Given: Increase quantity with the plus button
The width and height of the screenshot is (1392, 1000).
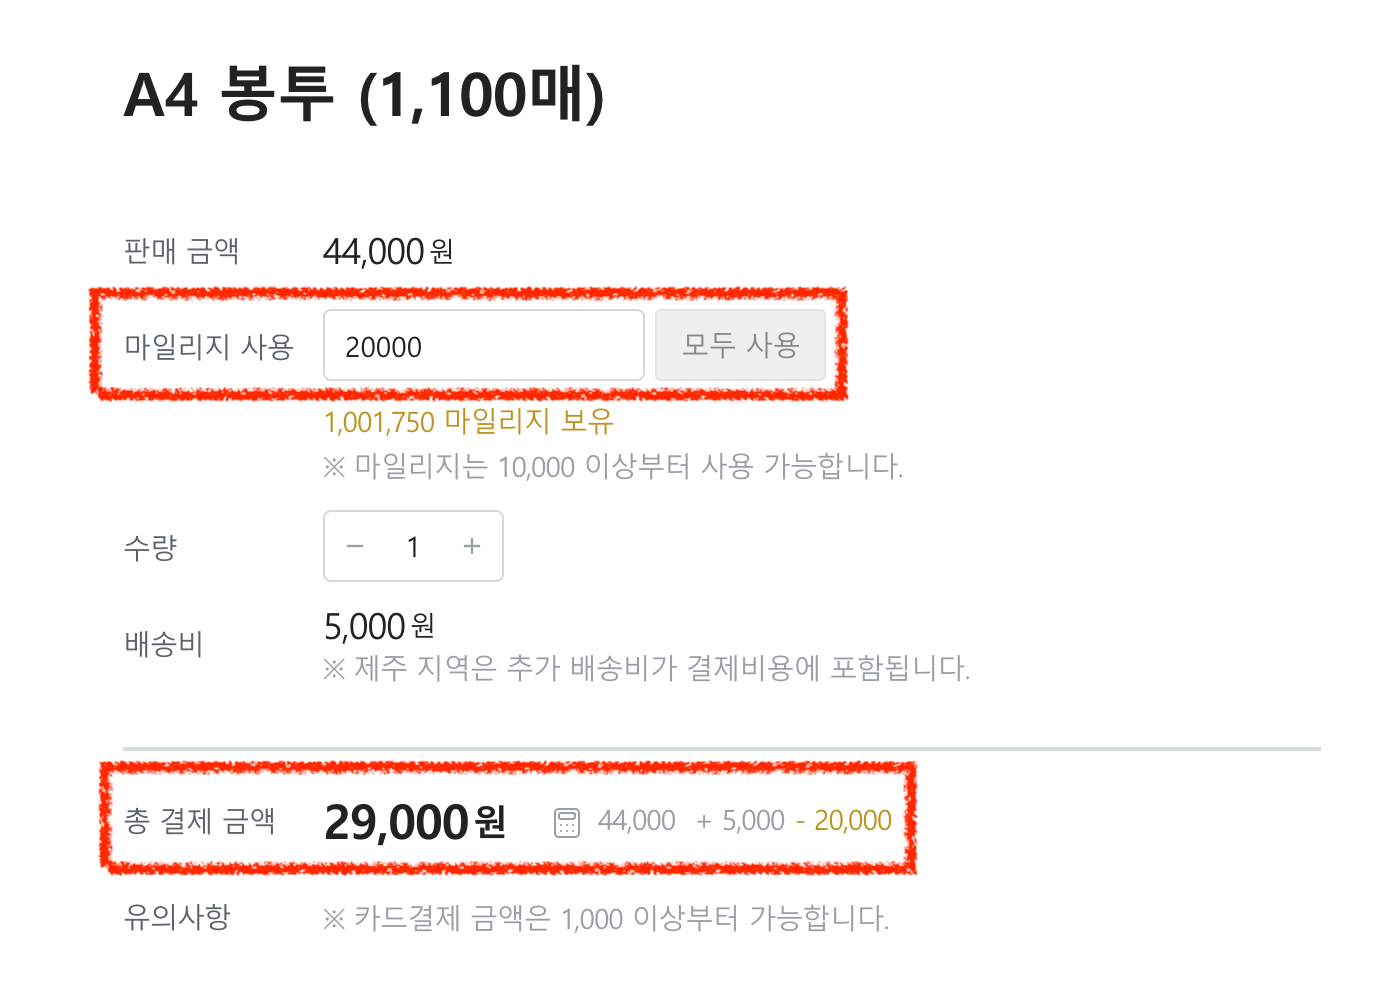Looking at the screenshot, I should (x=472, y=547).
